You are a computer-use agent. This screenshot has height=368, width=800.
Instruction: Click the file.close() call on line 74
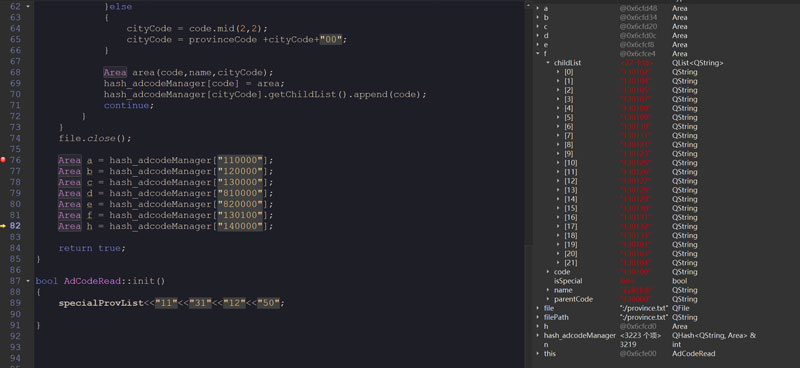95,138
